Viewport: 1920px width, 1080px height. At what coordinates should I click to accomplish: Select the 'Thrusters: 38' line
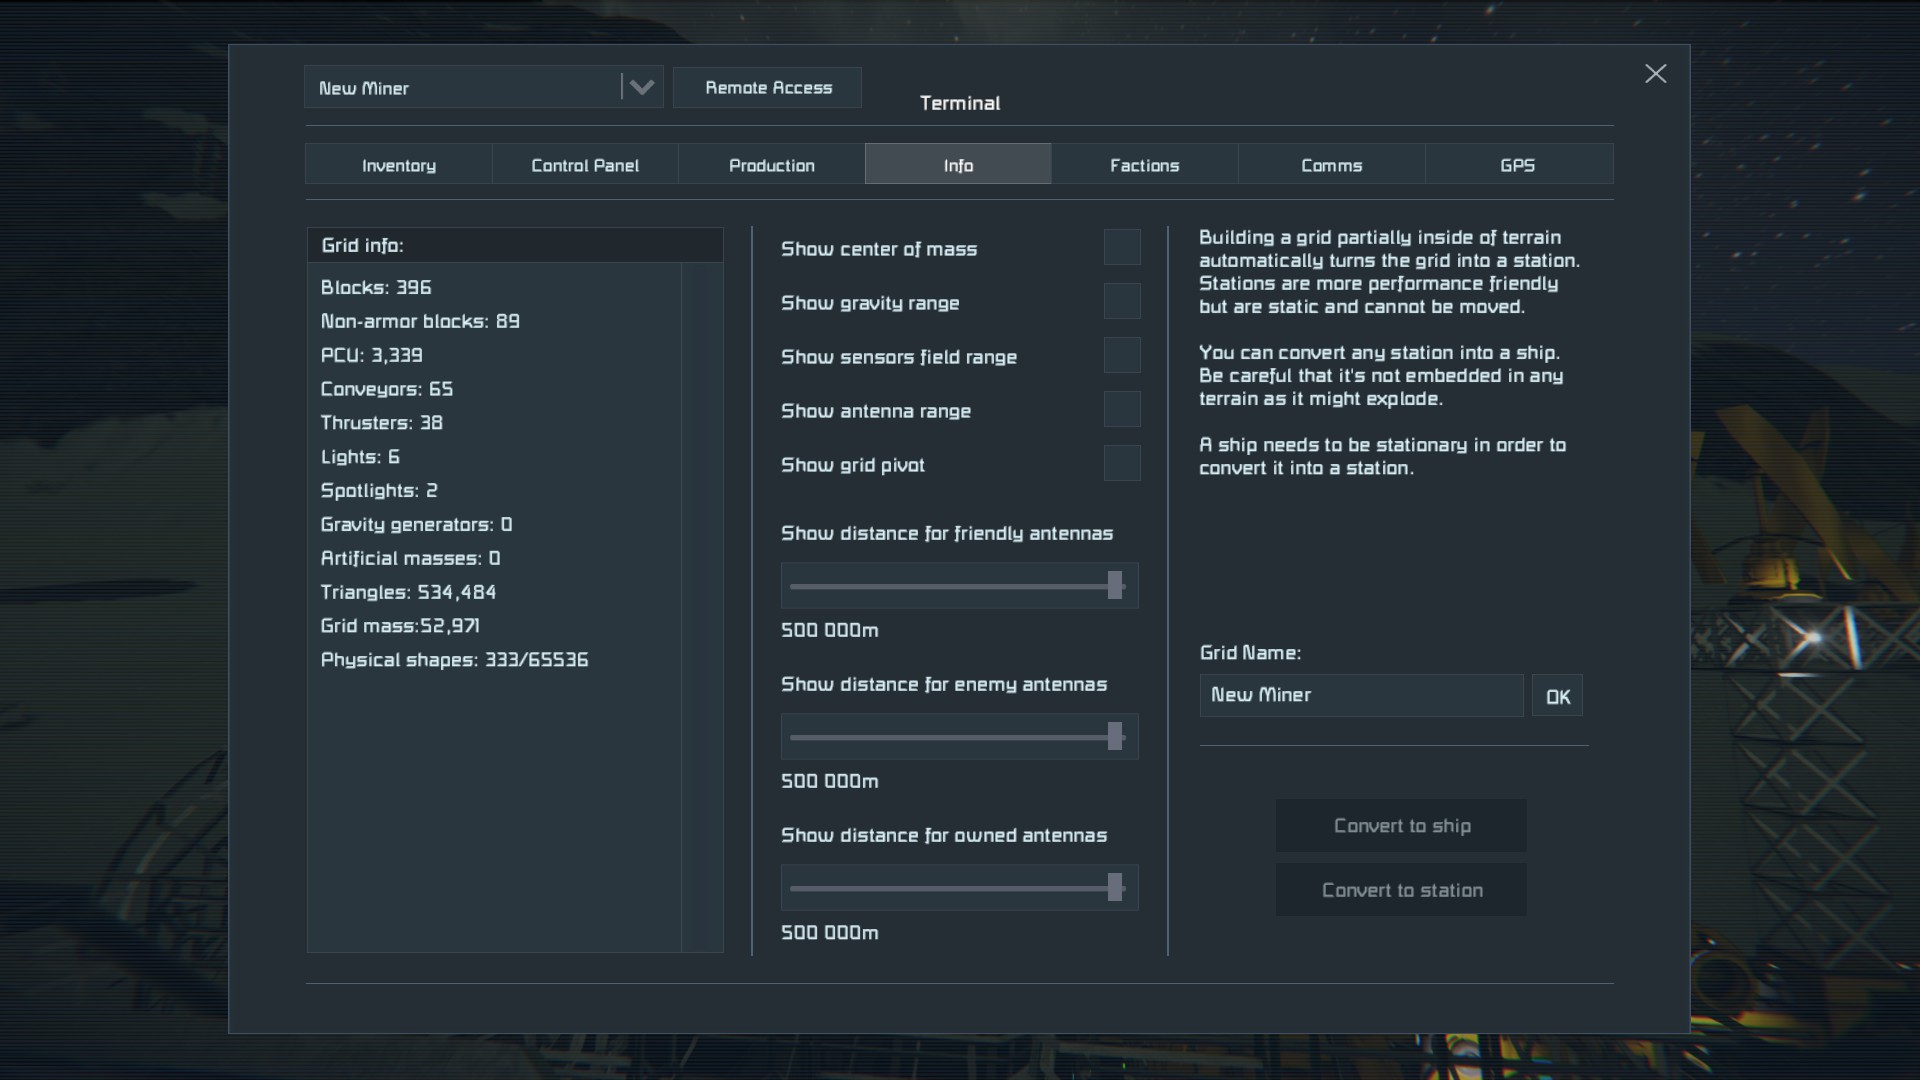click(x=381, y=423)
